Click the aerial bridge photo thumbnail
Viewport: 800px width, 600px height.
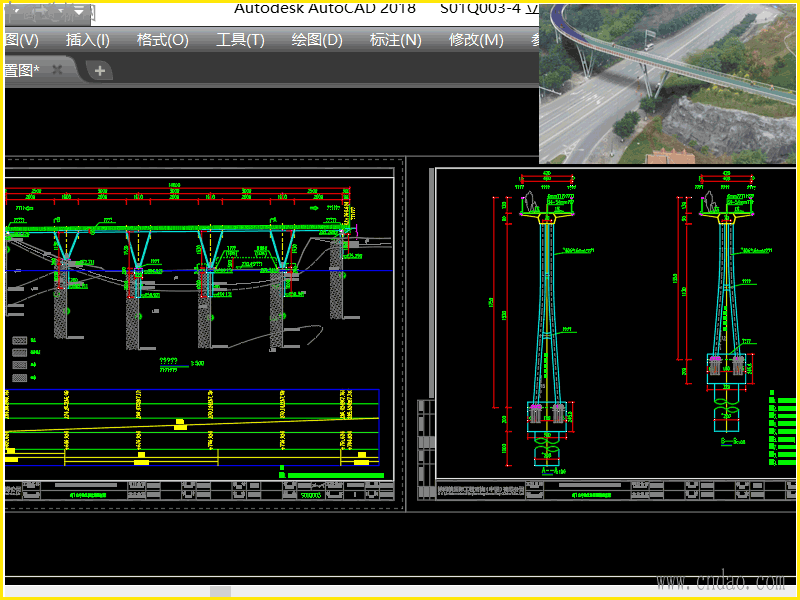(668, 82)
